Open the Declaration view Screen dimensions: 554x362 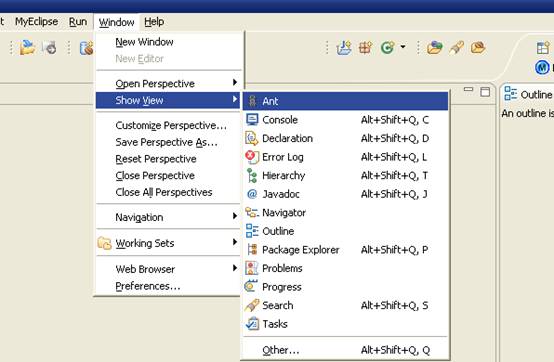(x=345, y=138)
